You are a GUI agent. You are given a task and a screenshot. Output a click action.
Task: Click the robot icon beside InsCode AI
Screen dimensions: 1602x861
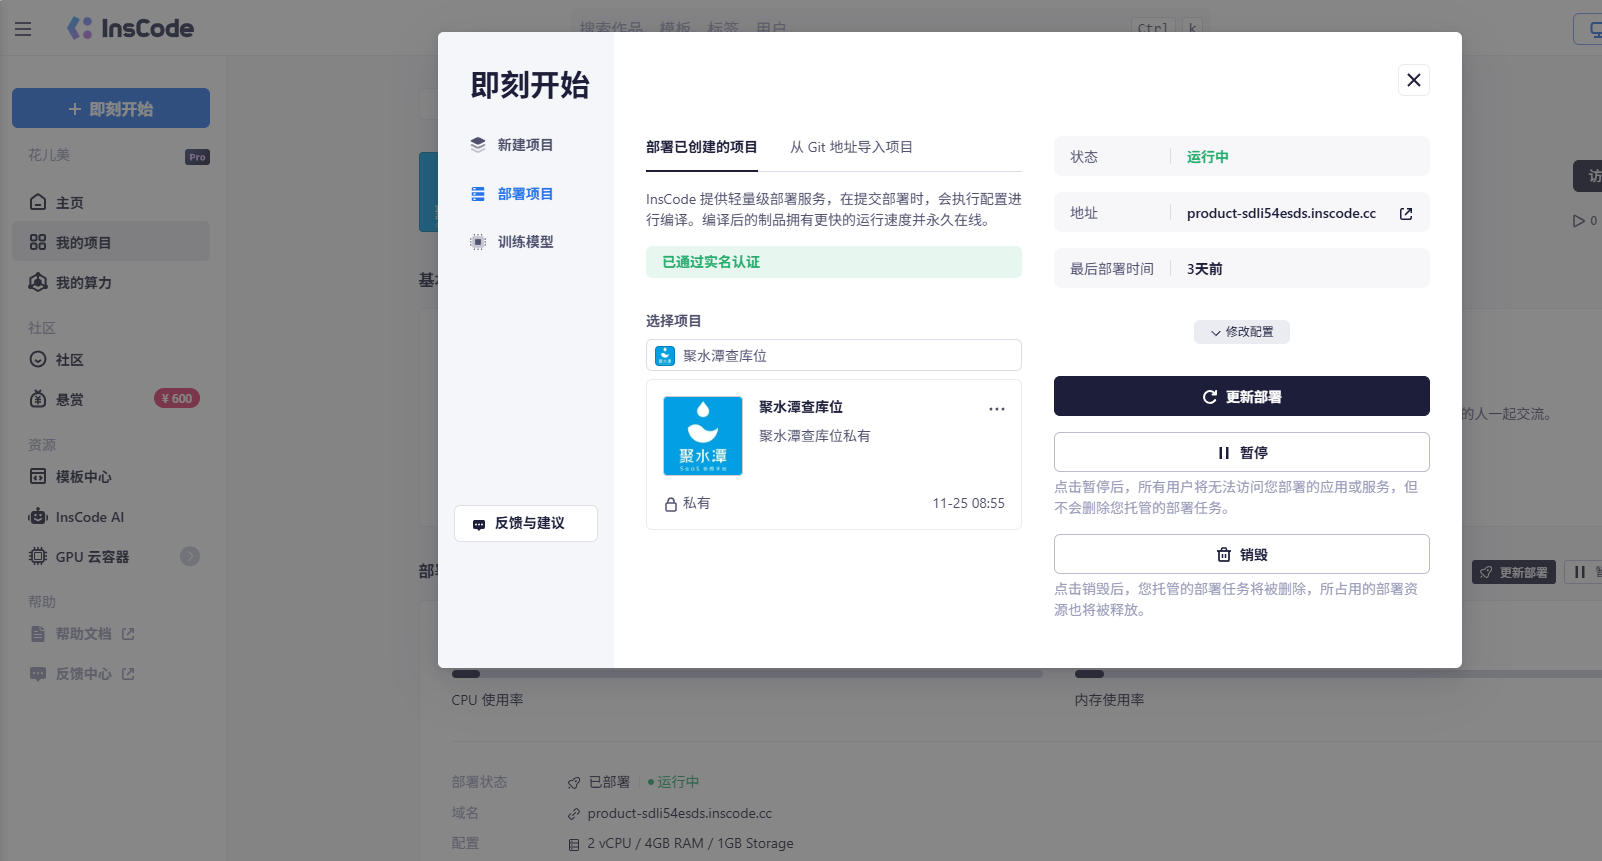point(38,516)
